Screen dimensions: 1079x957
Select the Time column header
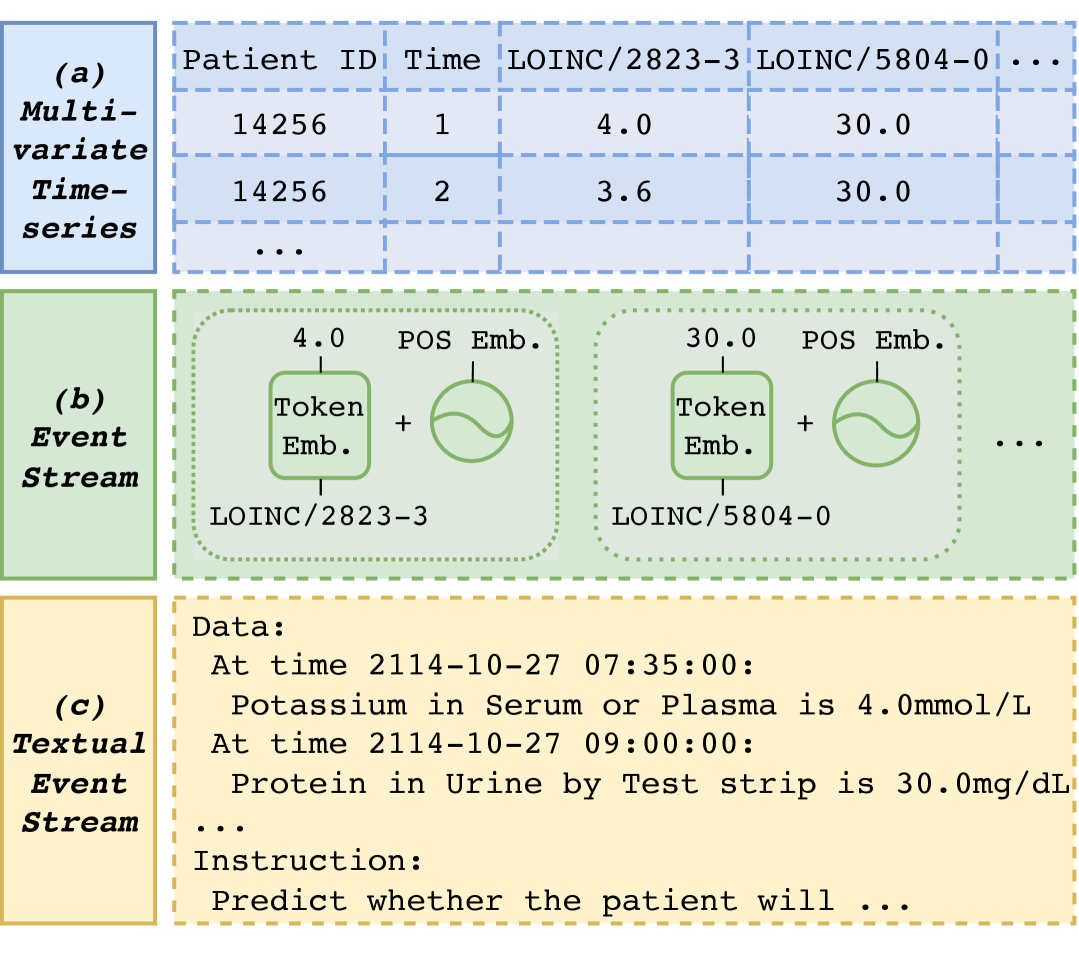click(442, 59)
